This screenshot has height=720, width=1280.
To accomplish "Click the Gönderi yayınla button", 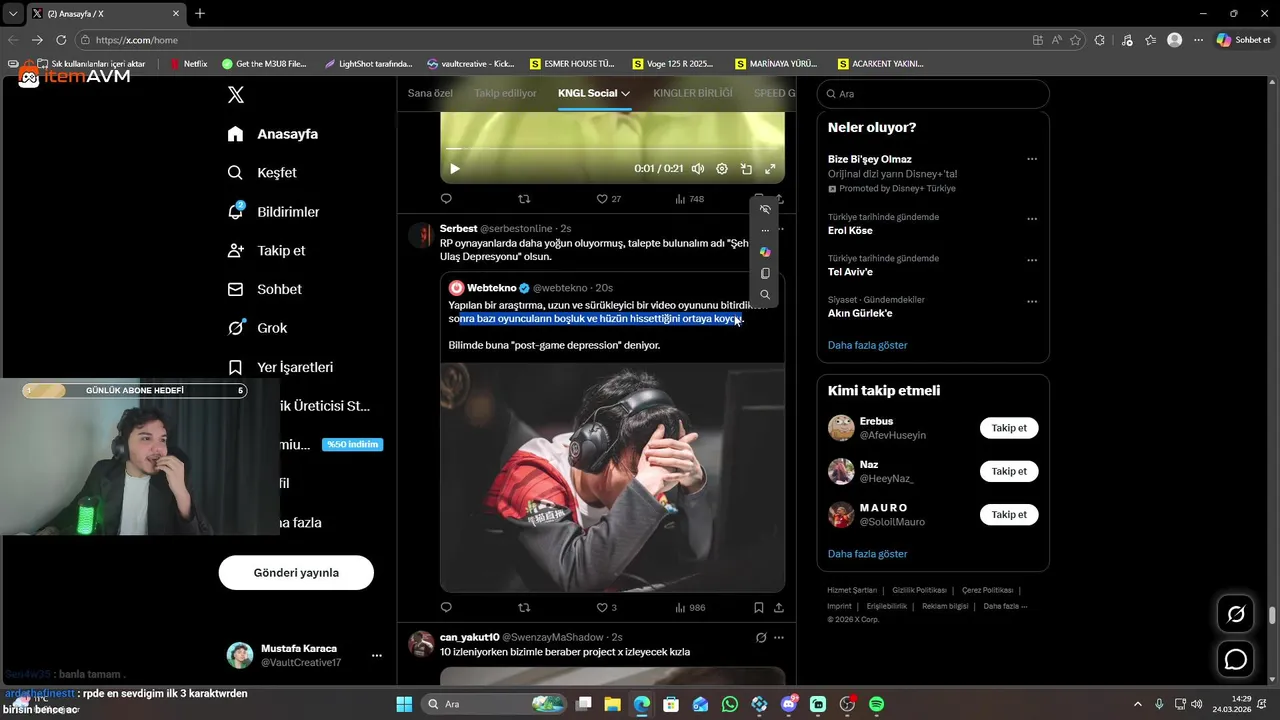I will point(296,573).
